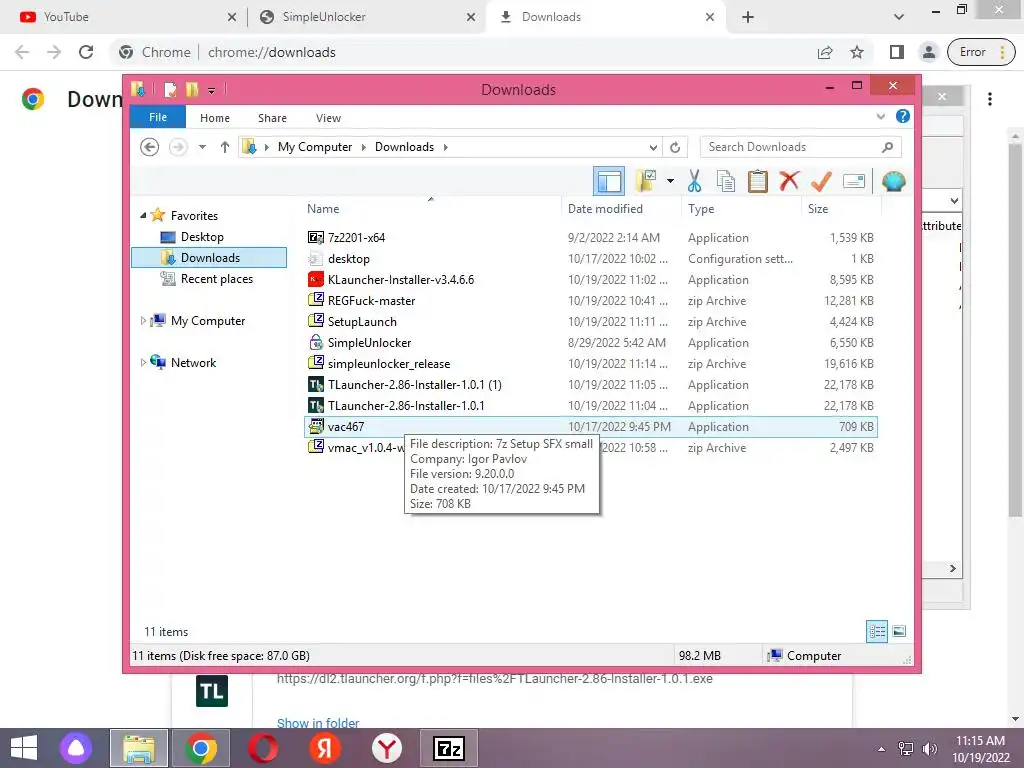1024x768 pixels.
Task: Click the new folder quick access icon
Action: coord(191,89)
